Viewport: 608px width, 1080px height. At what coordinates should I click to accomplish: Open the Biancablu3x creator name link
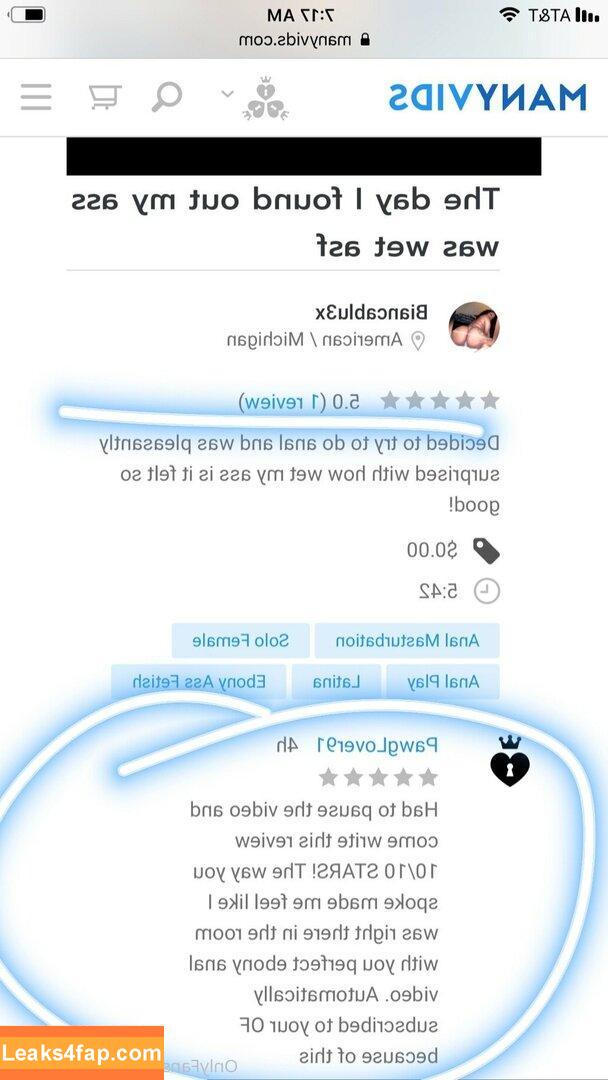pyautogui.click(x=371, y=312)
